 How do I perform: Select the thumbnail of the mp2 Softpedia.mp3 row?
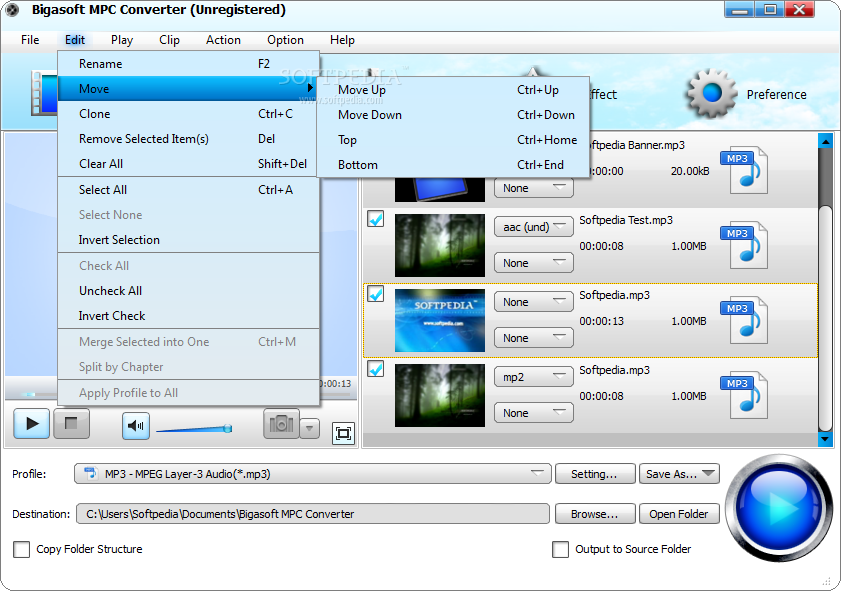(x=440, y=395)
